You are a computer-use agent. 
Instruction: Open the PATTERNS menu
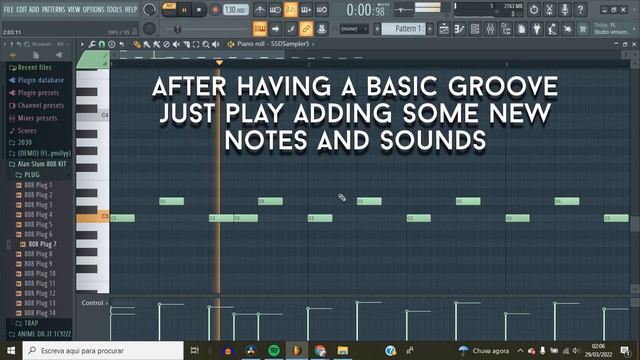pos(53,9)
